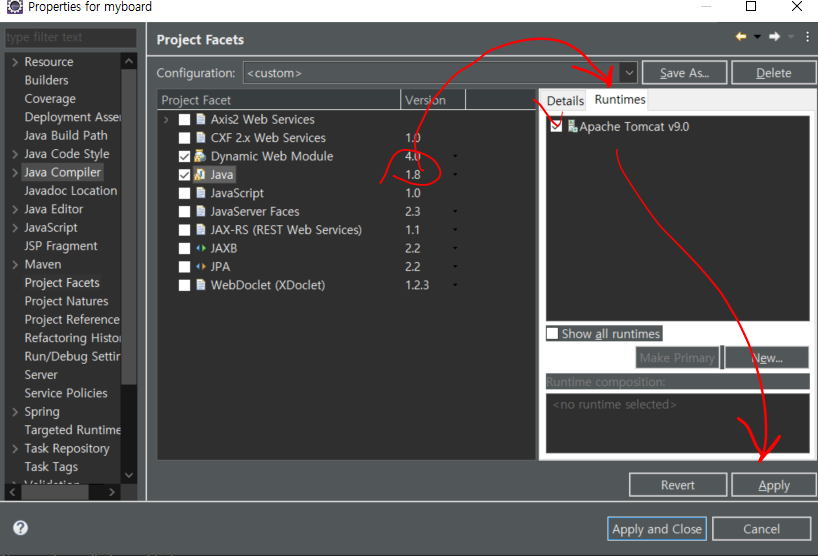The width and height of the screenshot is (818, 556).
Task: Check the JAXB facet checkbox
Action: [x=184, y=248]
